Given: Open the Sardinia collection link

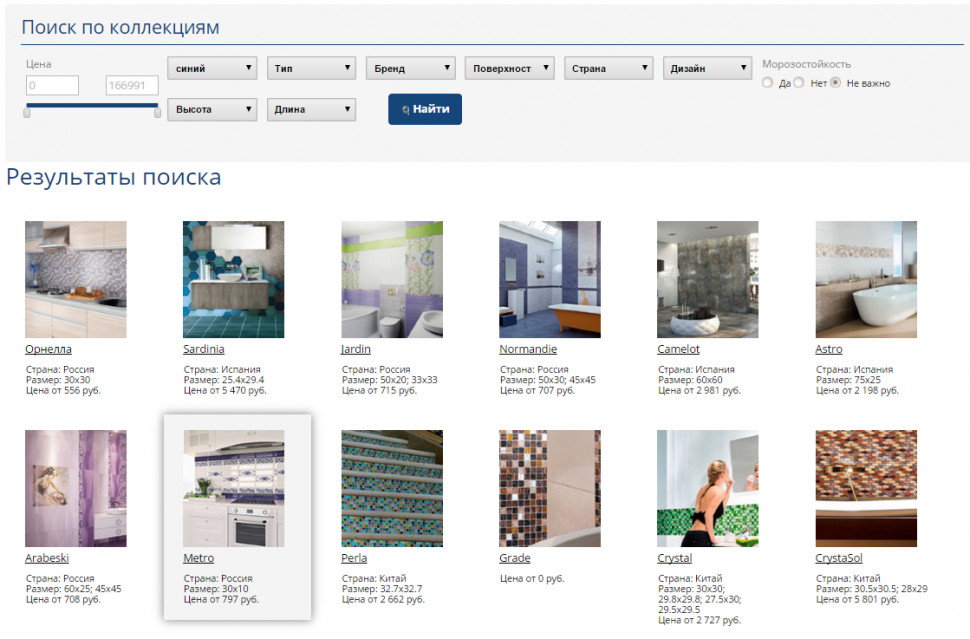Looking at the screenshot, I should (x=204, y=349).
